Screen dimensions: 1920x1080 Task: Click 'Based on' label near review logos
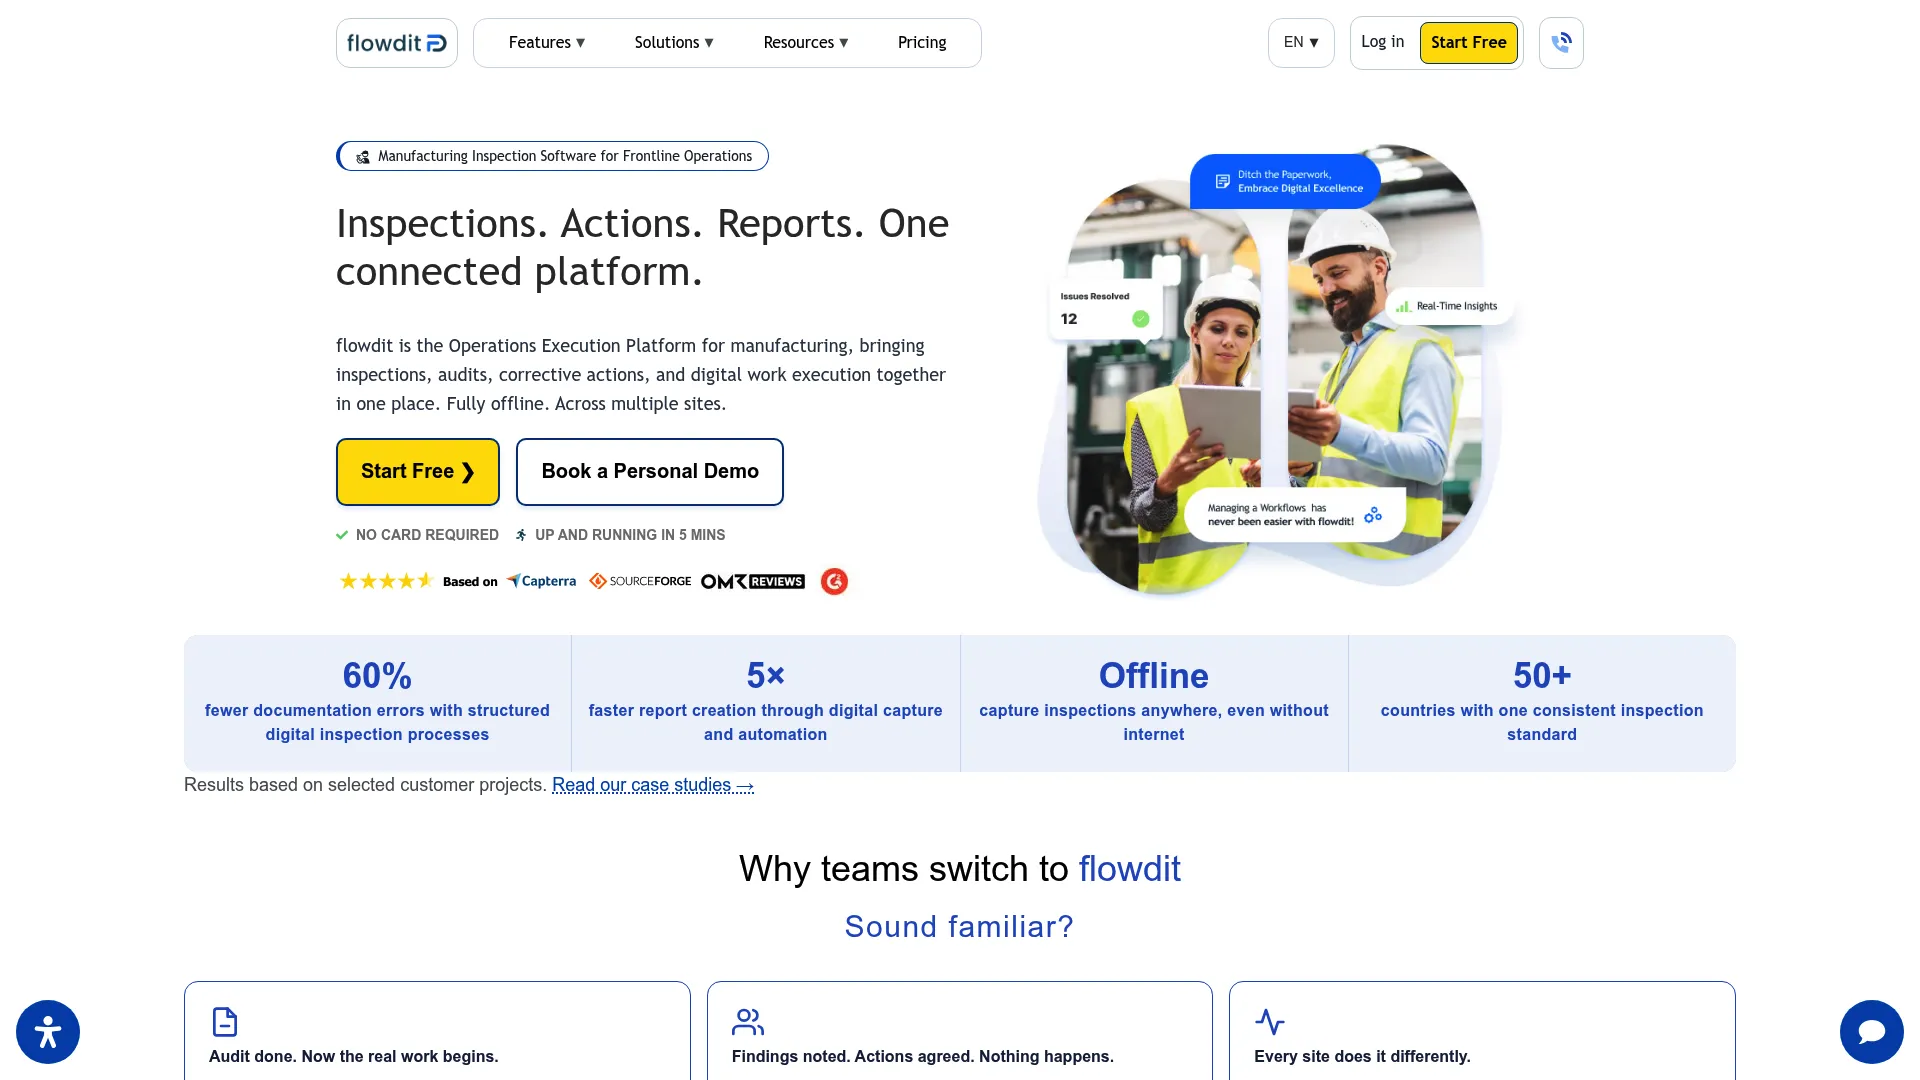click(x=470, y=582)
